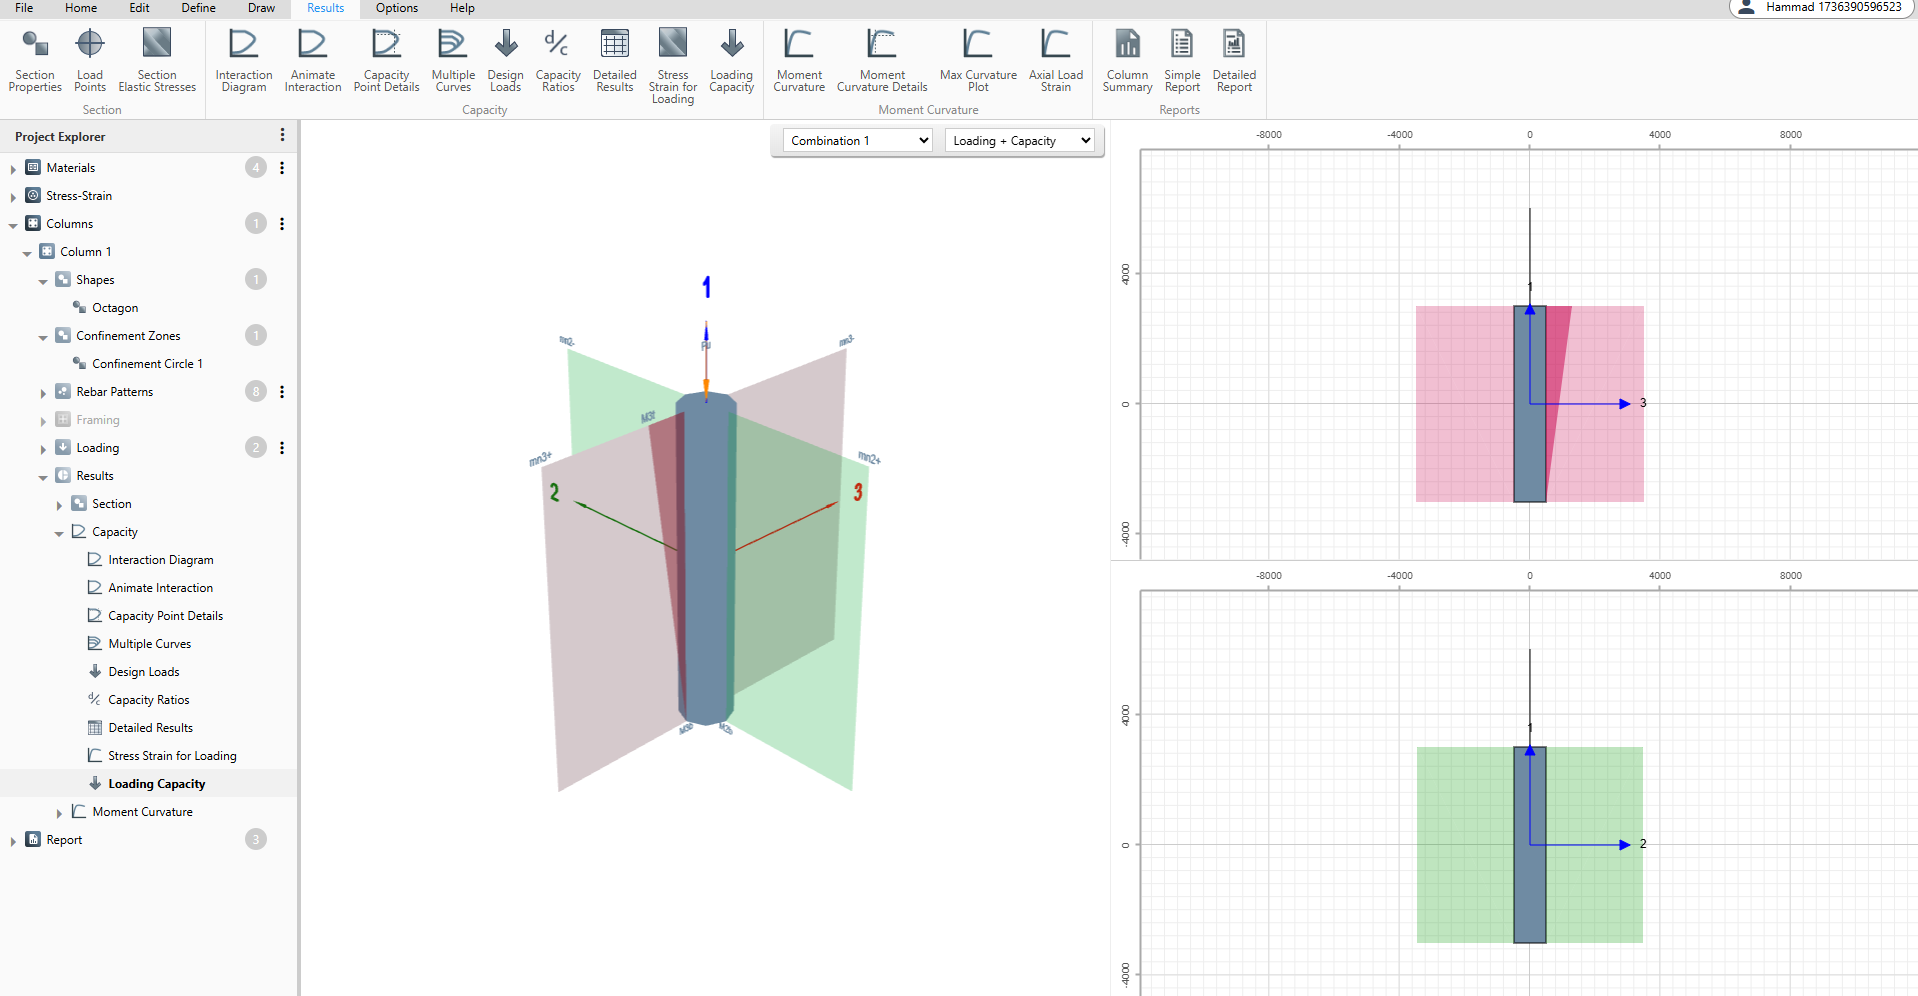Select the Capacity Ratios ribbon icon
Viewport: 1918px width, 996px height.
[x=557, y=60]
